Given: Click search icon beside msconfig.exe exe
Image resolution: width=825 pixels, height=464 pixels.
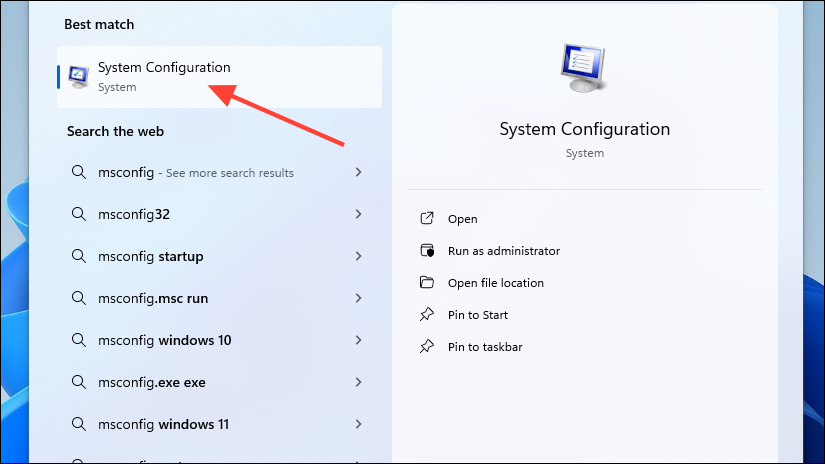Looking at the screenshot, I should tap(79, 382).
